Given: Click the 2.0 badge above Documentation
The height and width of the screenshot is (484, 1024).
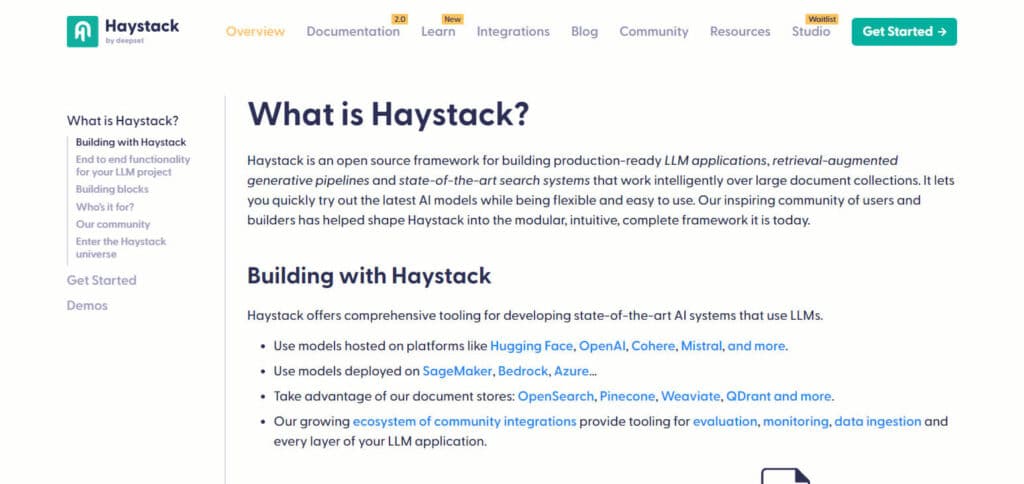Looking at the screenshot, I should point(400,20).
